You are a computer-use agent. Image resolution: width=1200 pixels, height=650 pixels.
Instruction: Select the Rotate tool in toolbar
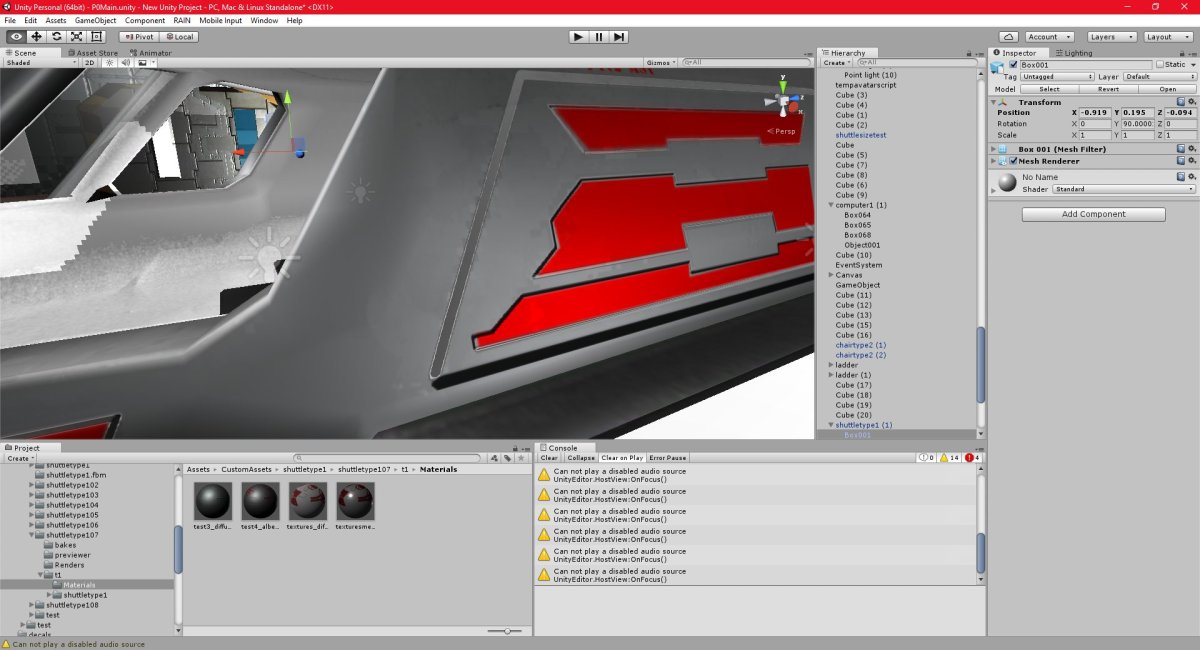[56, 36]
